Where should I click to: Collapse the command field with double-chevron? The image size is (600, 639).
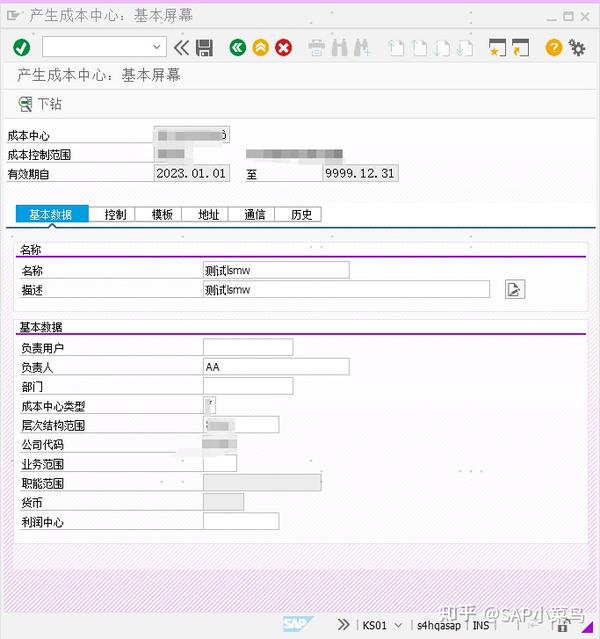pos(181,48)
